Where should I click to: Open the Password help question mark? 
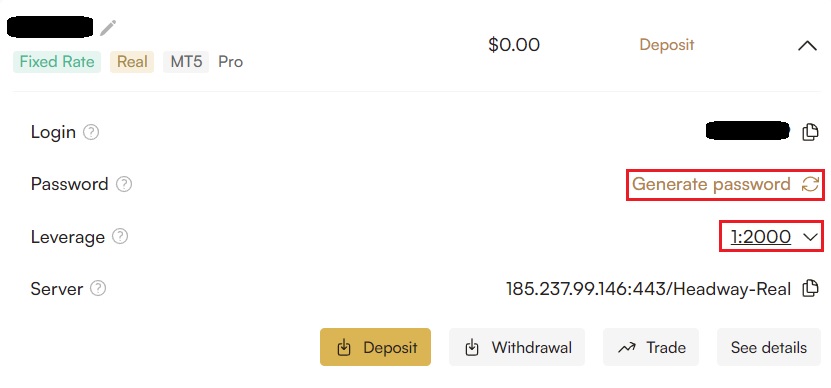tap(124, 184)
